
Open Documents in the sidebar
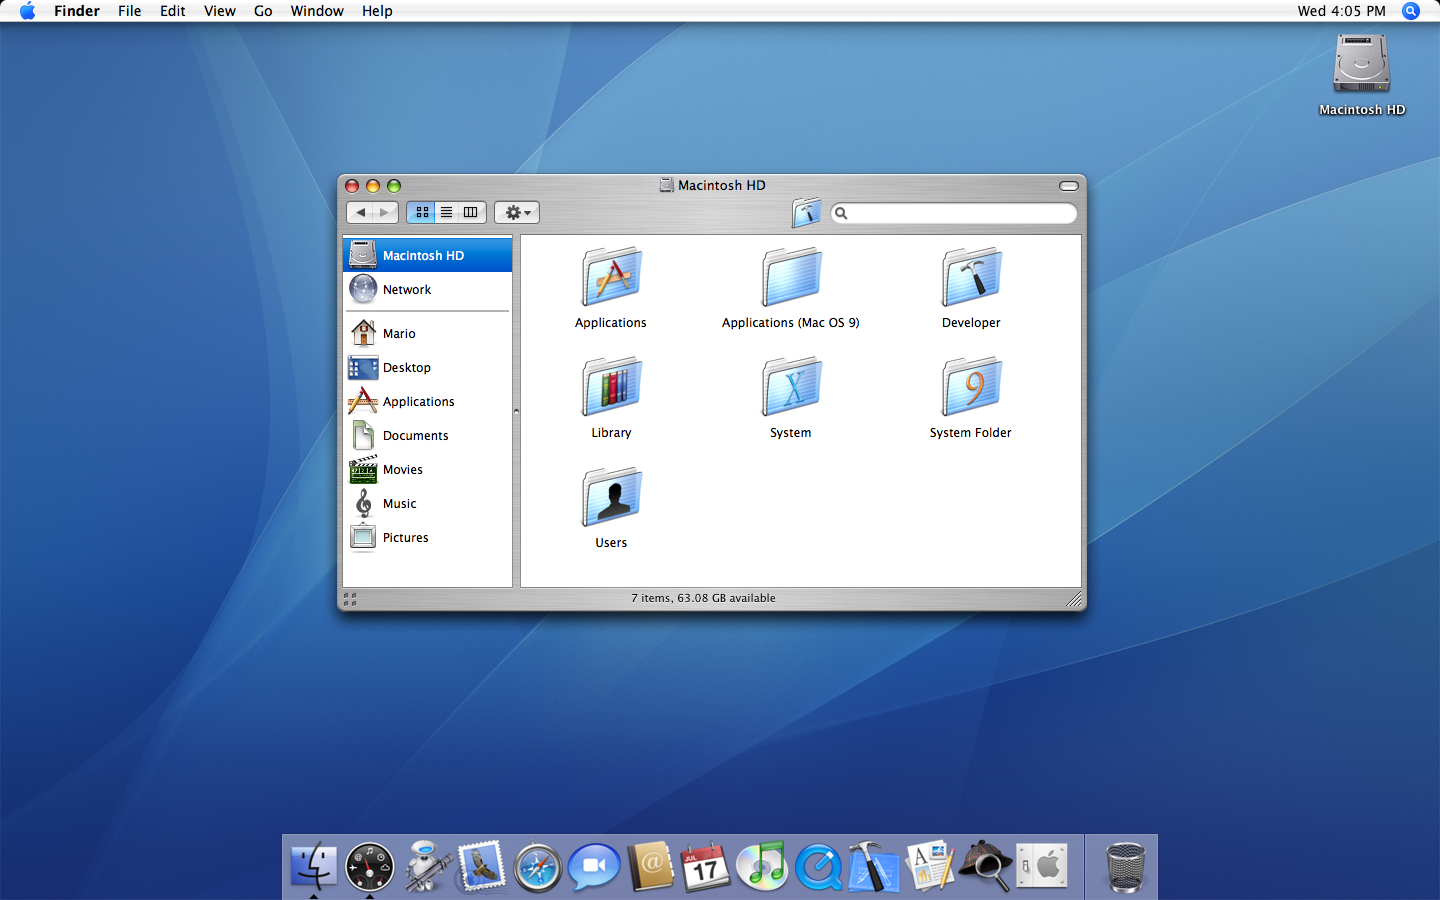pos(427,435)
